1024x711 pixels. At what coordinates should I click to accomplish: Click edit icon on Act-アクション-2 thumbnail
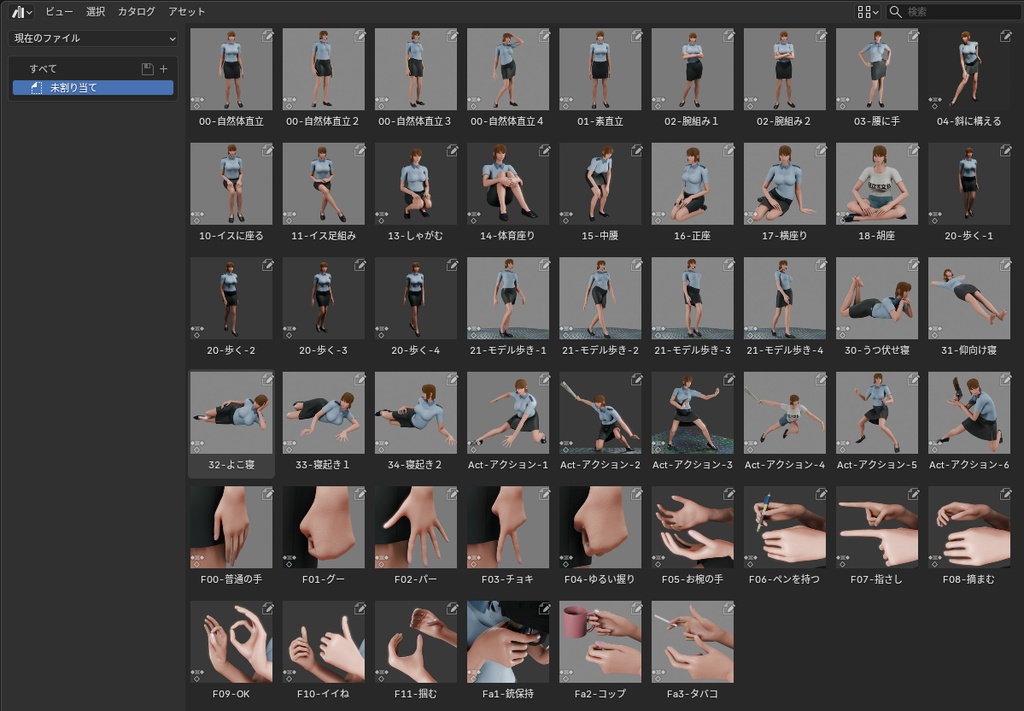pyautogui.click(x=636, y=379)
